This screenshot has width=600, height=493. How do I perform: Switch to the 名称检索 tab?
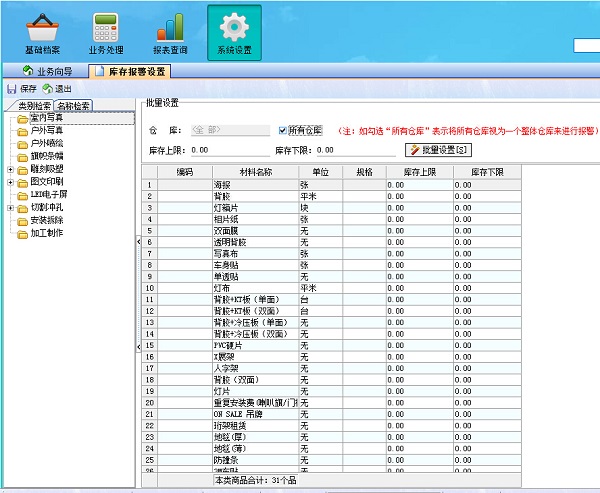click(x=74, y=105)
